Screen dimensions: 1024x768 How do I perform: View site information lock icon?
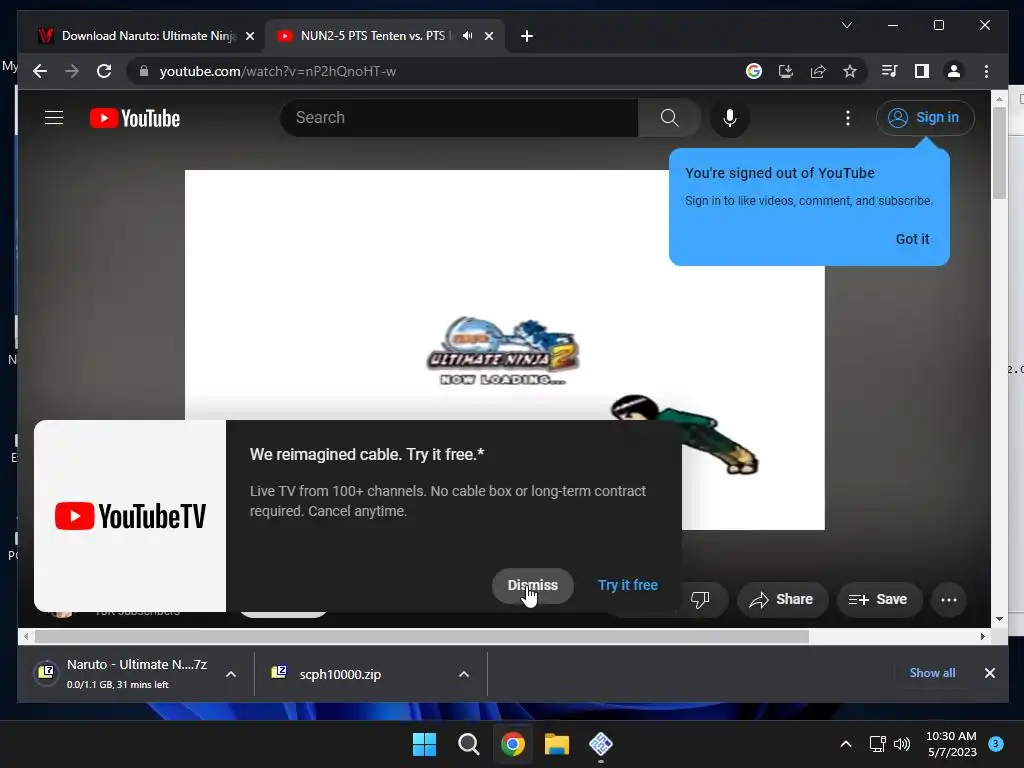pos(144,71)
